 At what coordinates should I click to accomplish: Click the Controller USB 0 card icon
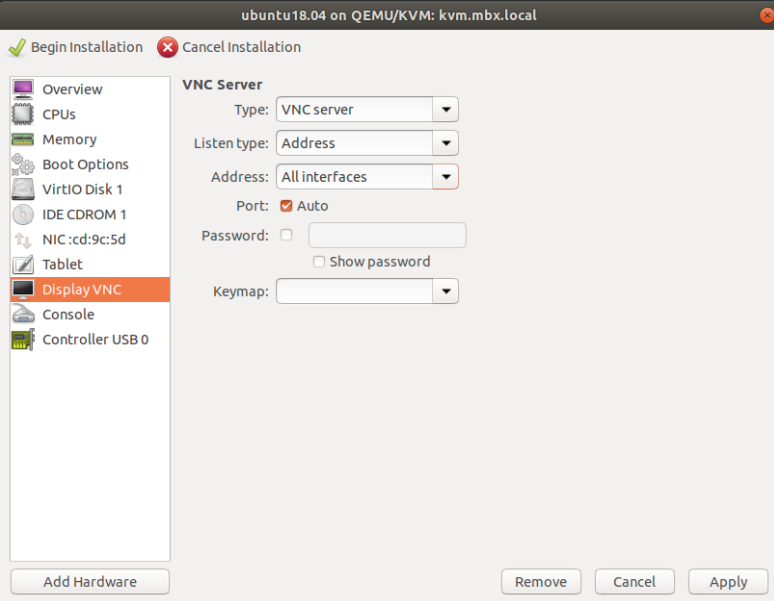coord(23,339)
